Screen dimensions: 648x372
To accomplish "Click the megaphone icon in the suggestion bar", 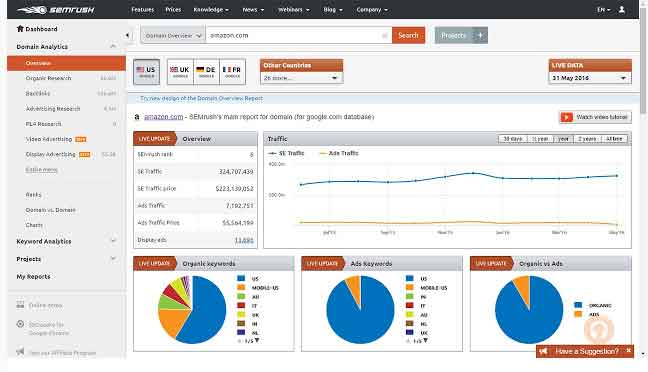I will coord(543,351).
